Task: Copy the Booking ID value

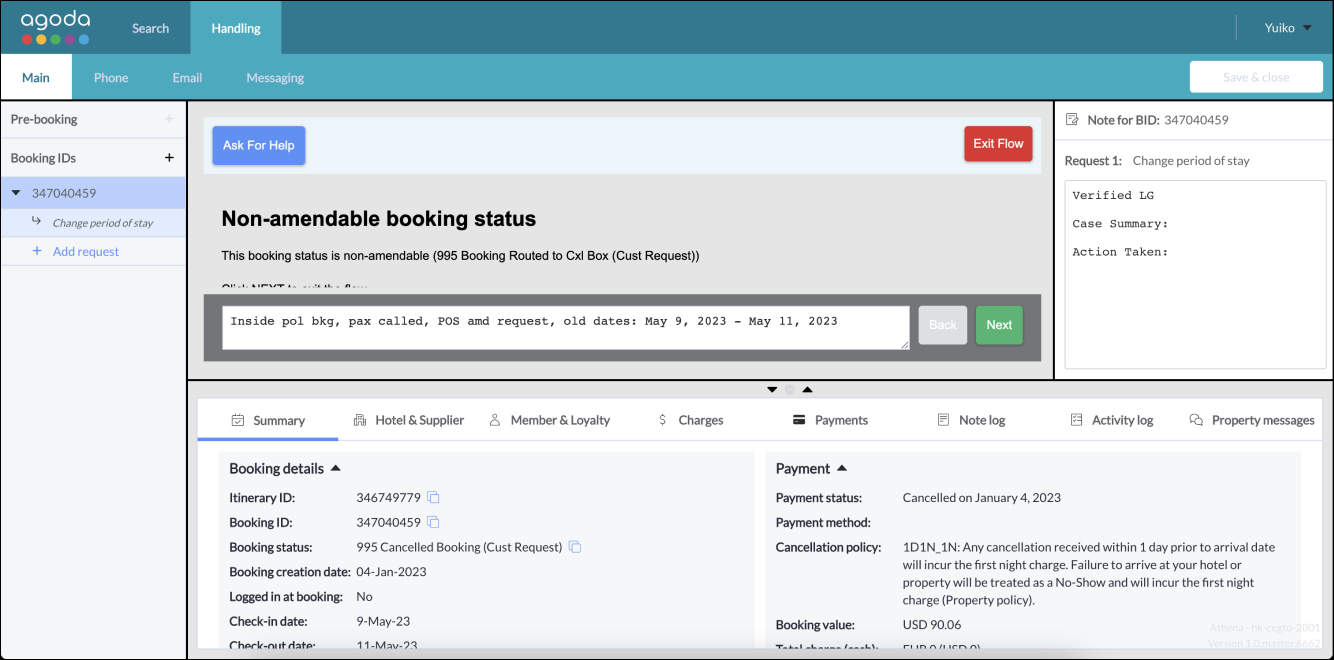Action: click(434, 522)
